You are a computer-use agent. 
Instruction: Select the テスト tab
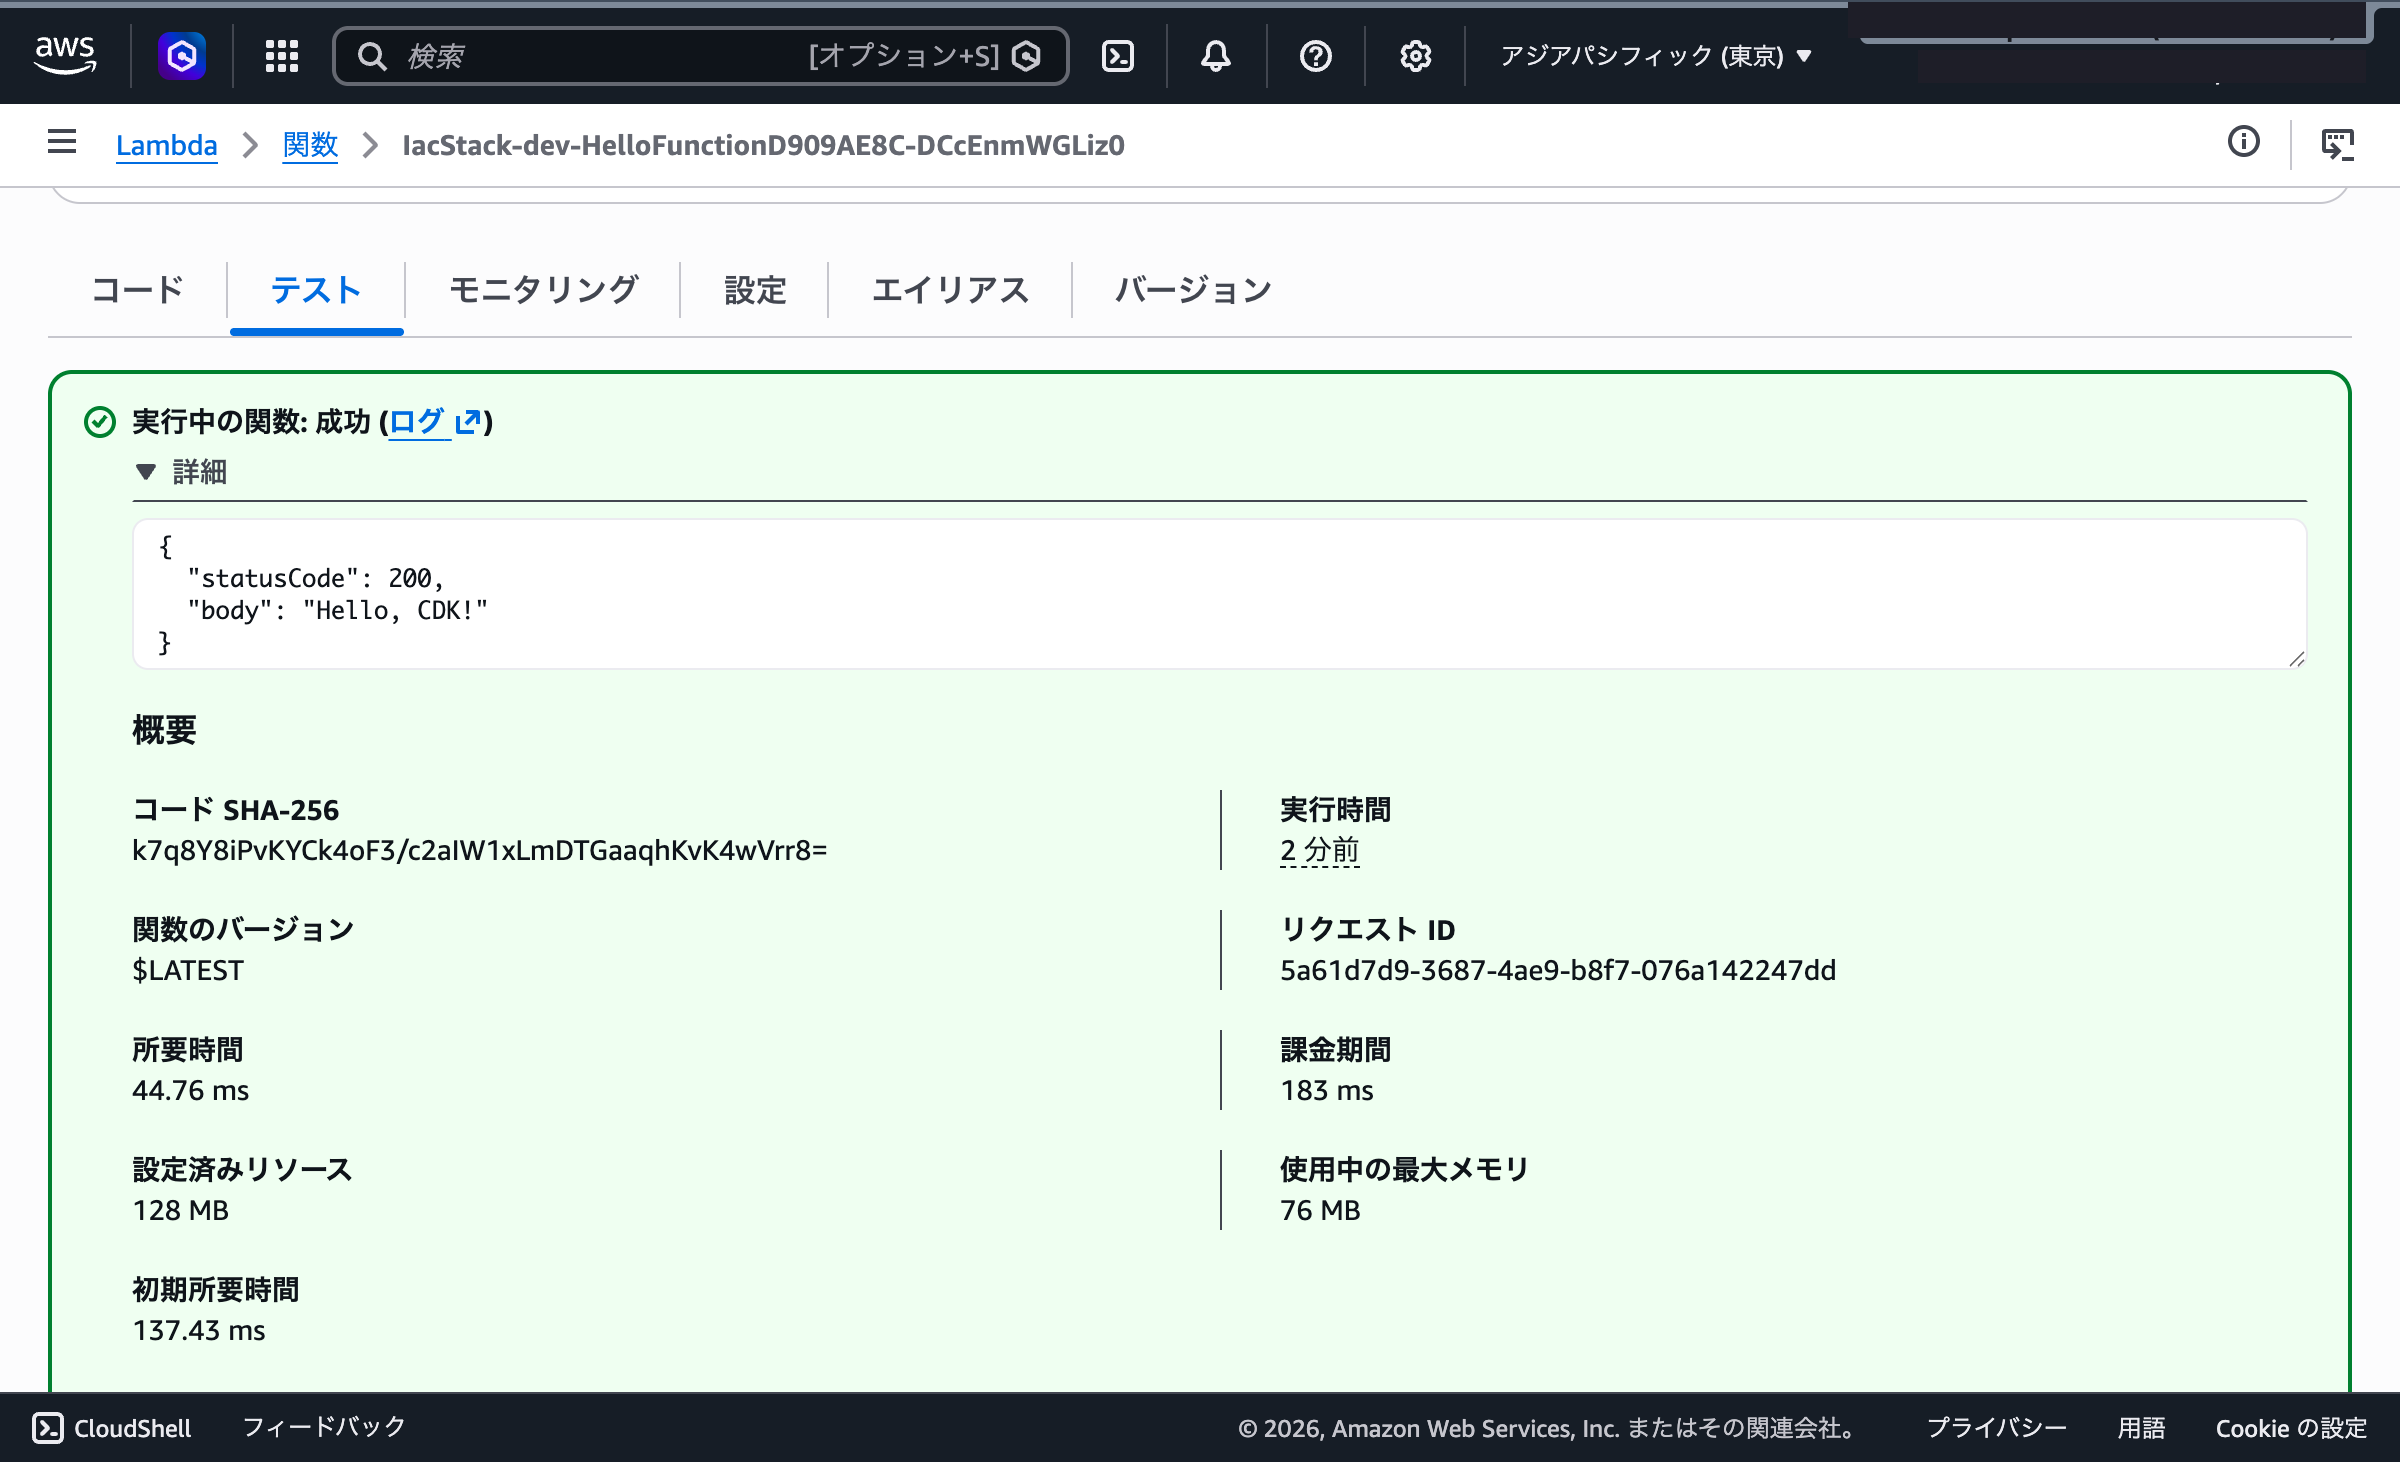pos(316,291)
